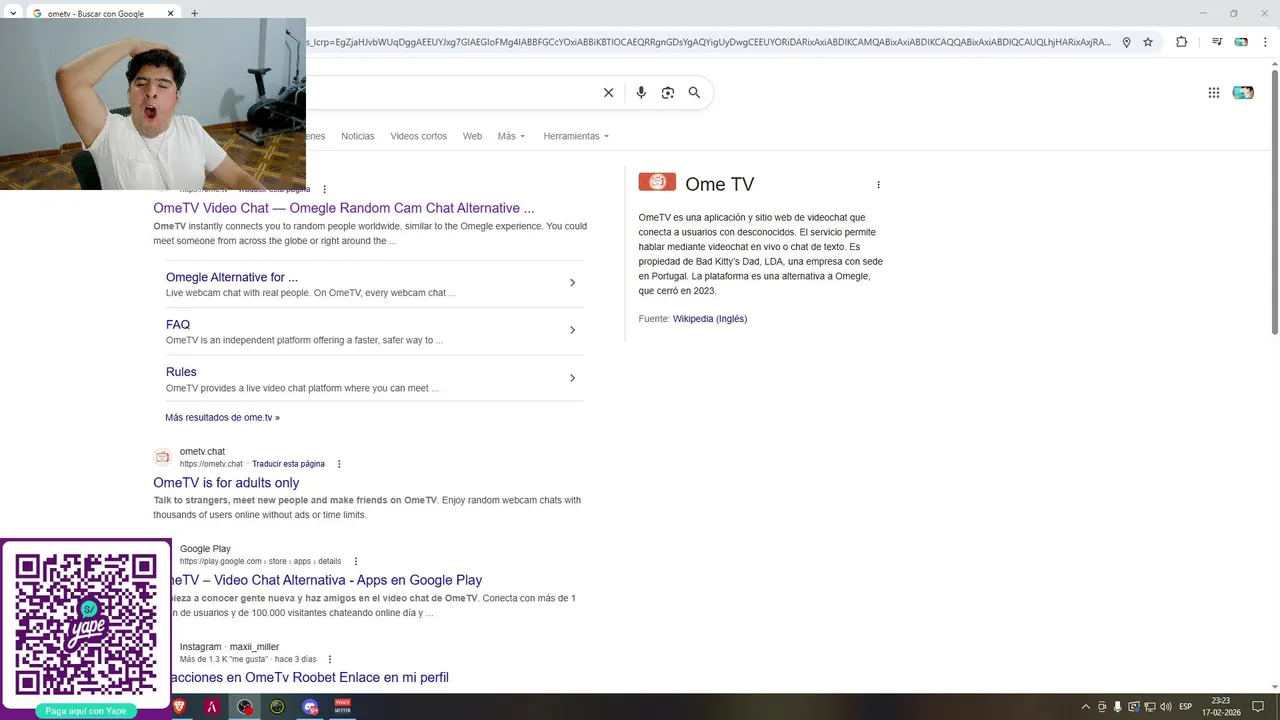Close the ometv - Buscar con Google tab
The image size is (1280, 720).
pyautogui.click(x=171, y=14)
